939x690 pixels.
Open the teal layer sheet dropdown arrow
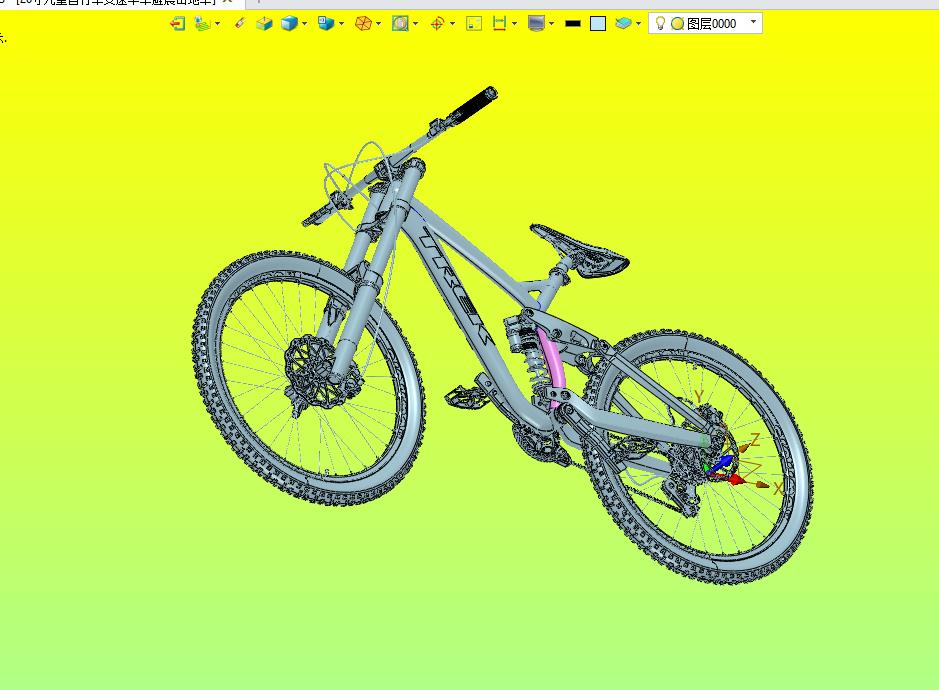coord(638,24)
